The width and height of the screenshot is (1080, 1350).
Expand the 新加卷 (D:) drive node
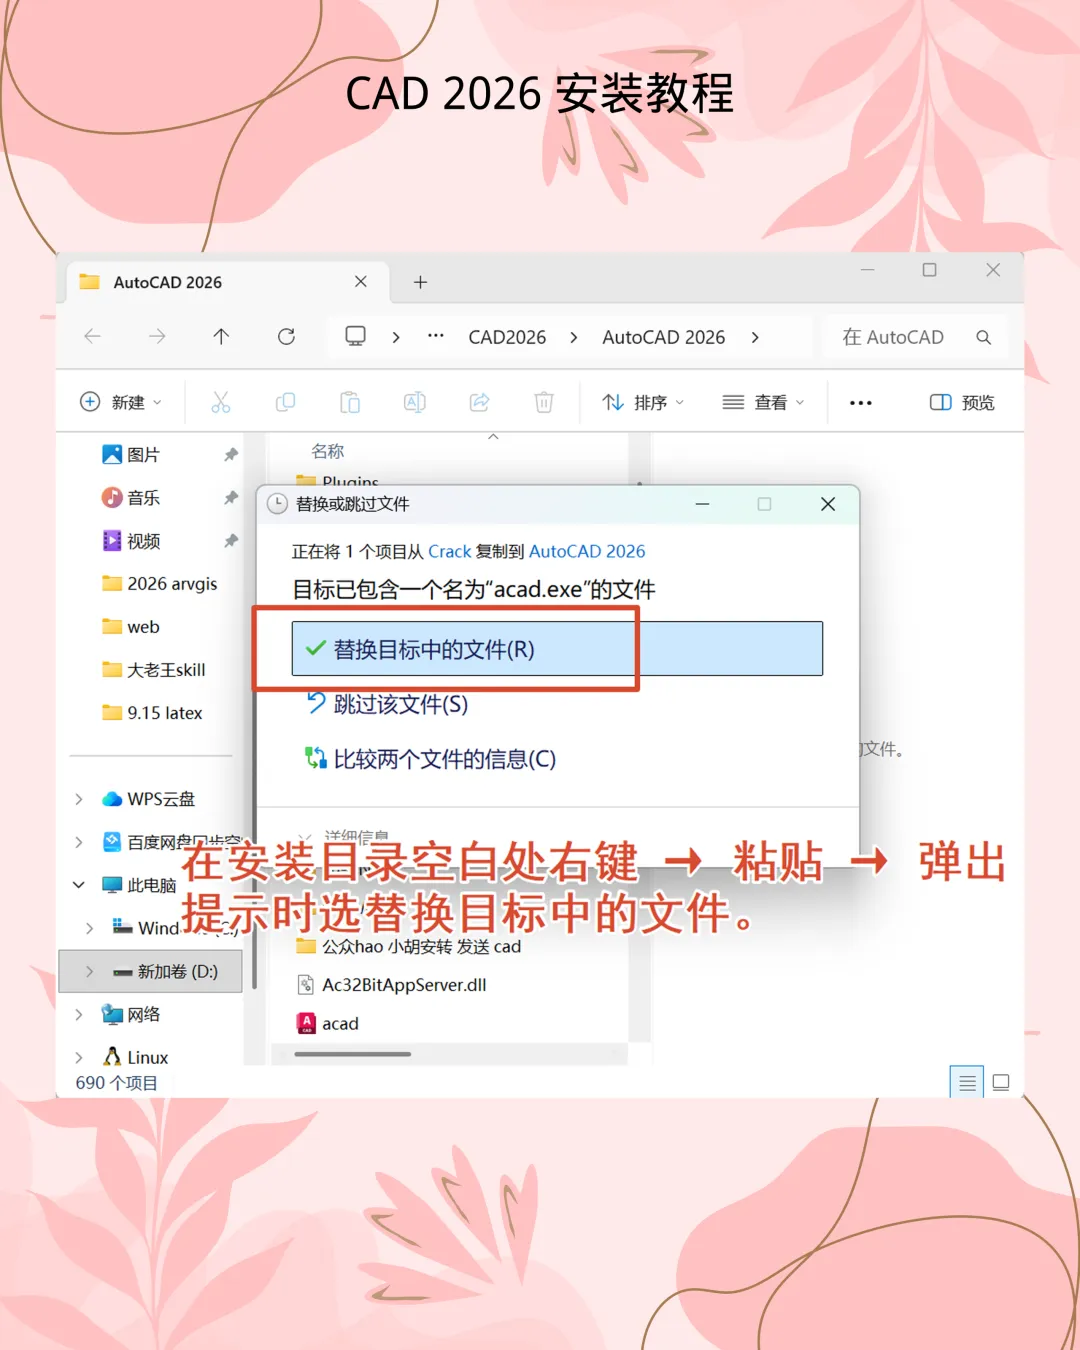point(90,971)
